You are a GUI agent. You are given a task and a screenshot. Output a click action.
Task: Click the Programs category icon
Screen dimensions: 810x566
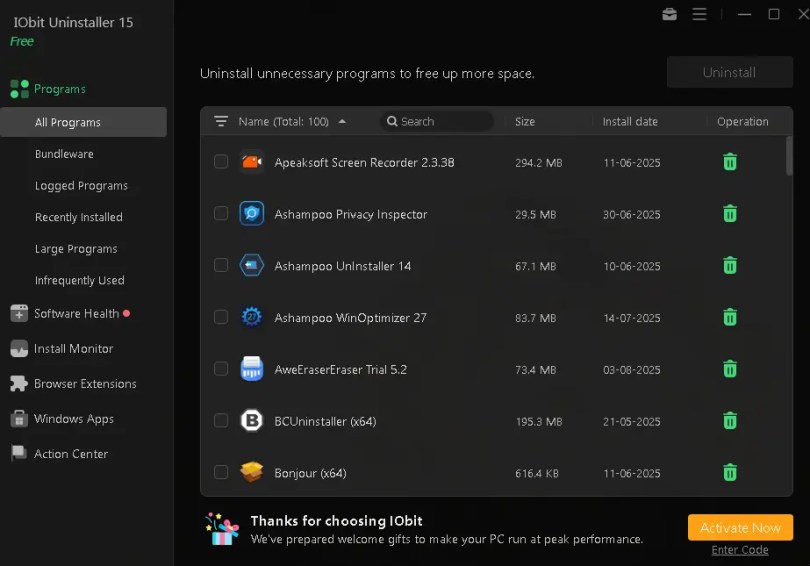(20, 89)
